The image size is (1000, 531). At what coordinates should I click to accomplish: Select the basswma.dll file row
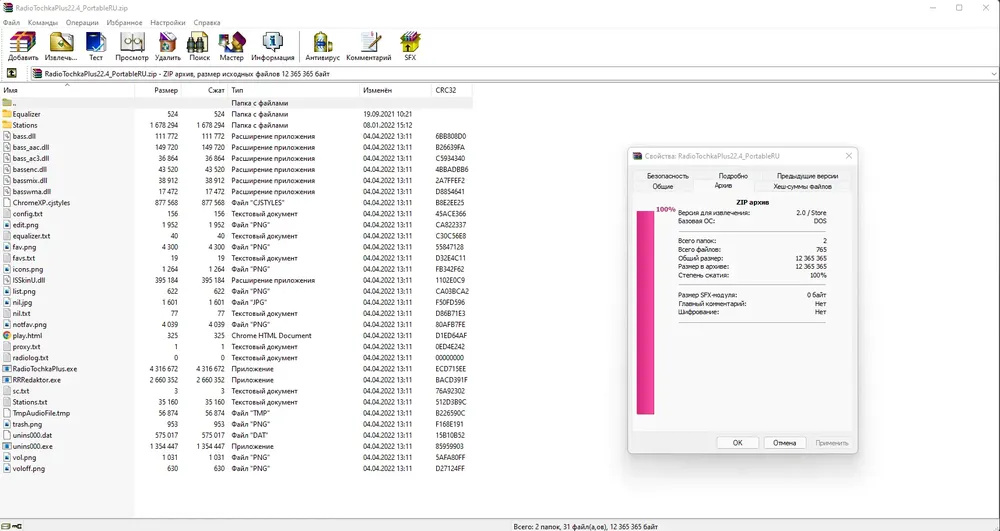point(236,191)
